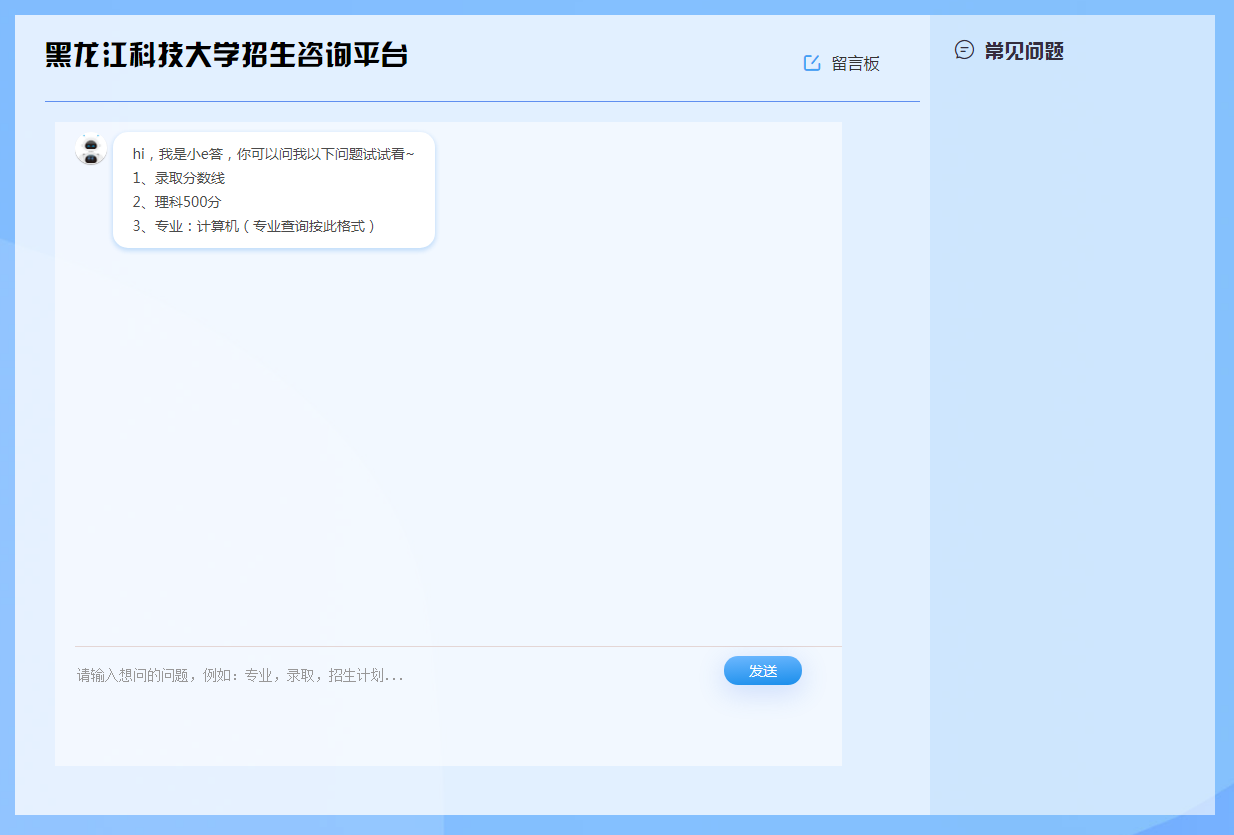Click the platform title 黑龙江科技大学招生咨询平台
Viewport: 1234px width, 835px height.
(x=227, y=55)
